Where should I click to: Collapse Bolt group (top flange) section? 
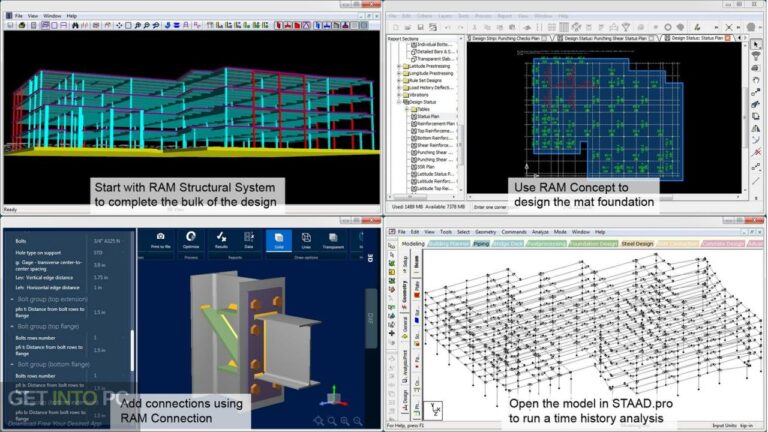pyautogui.click(x=12, y=326)
